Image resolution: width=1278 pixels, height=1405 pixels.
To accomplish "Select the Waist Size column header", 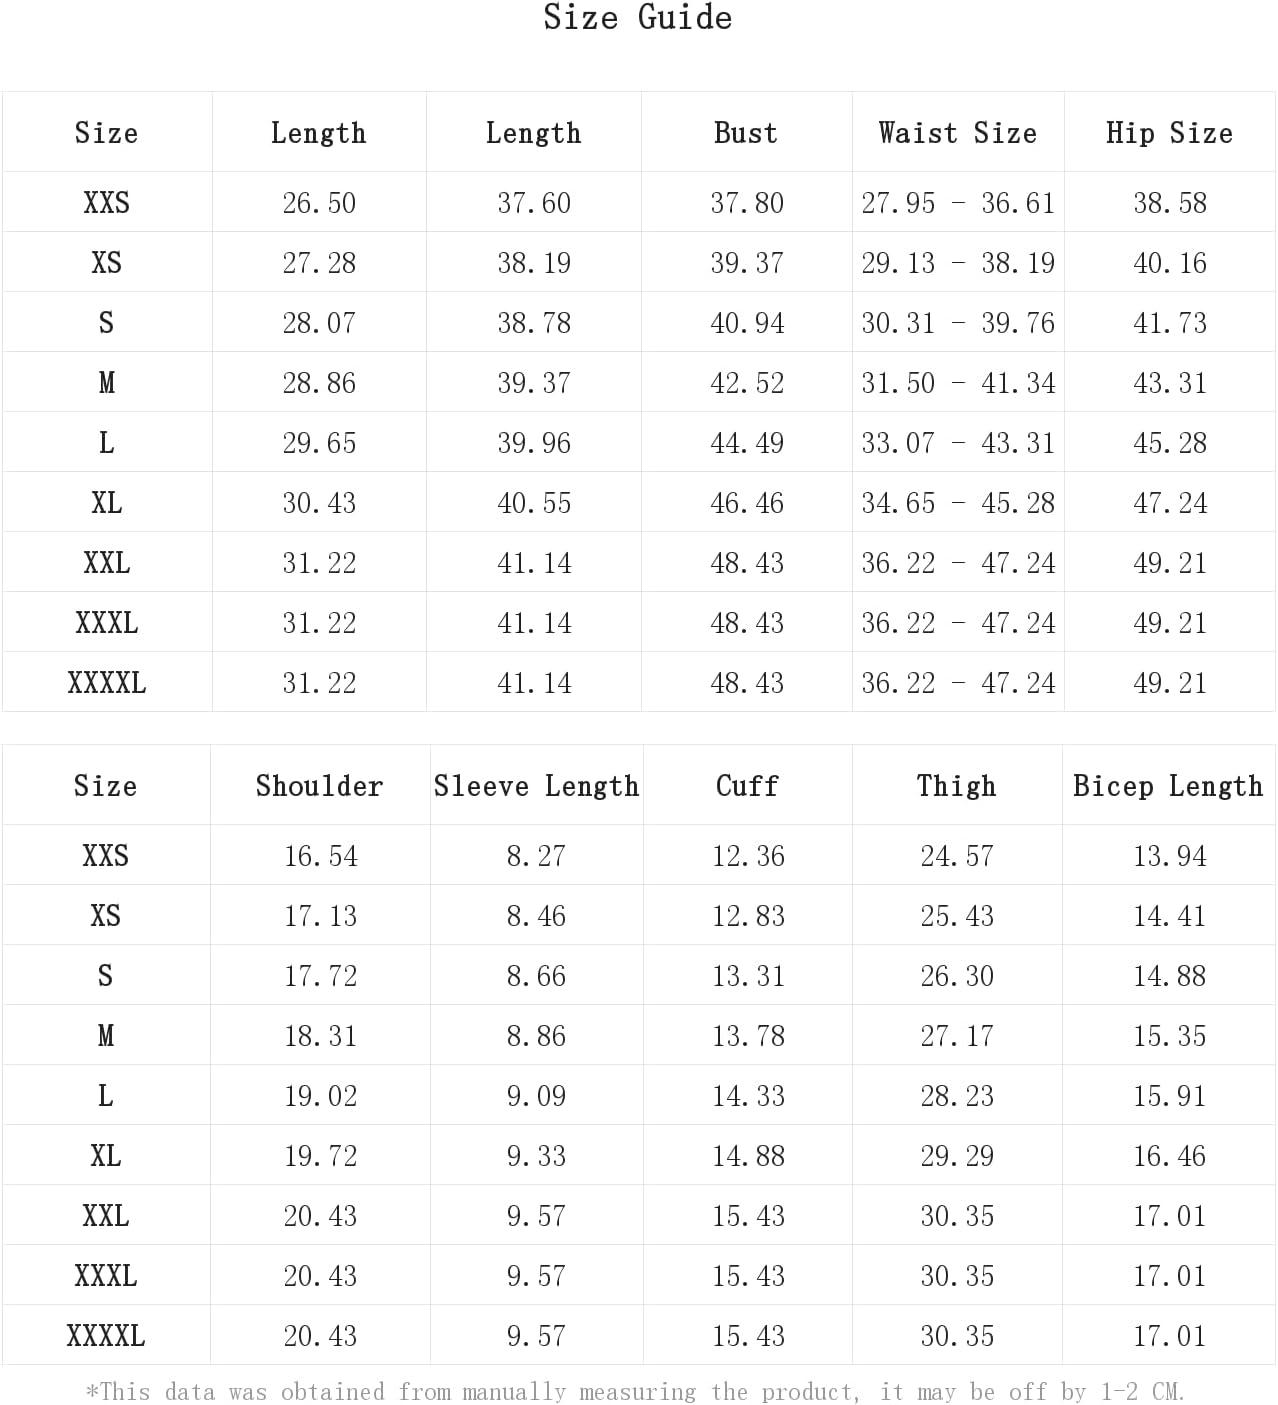I will click(x=957, y=133).
